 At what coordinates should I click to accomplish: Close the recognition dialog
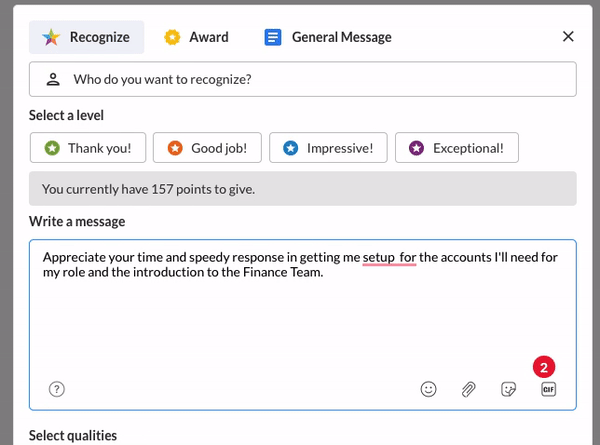tap(568, 37)
